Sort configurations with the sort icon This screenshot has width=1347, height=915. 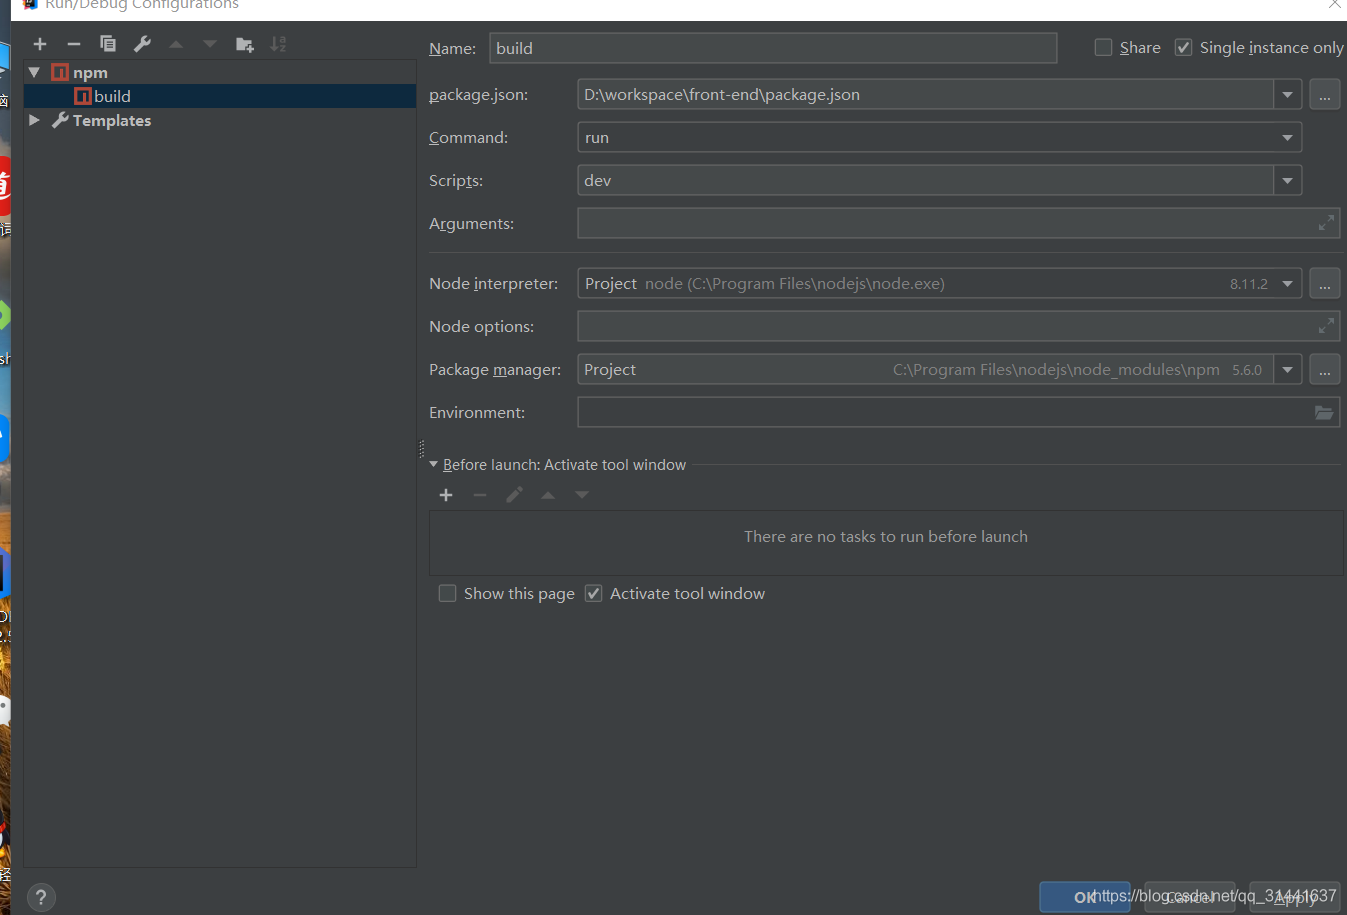pyautogui.click(x=277, y=44)
